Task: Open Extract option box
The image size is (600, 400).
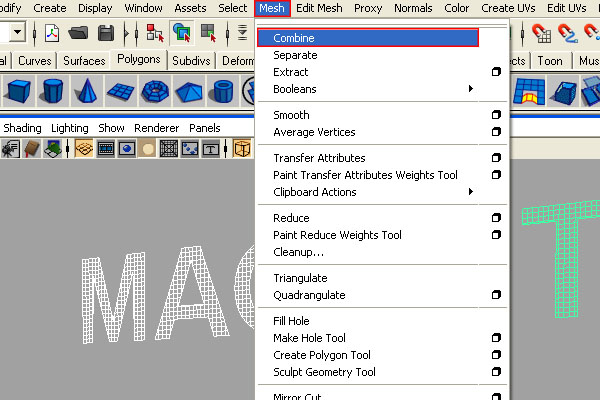Action: pyautogui.click(x=496, y=72)
